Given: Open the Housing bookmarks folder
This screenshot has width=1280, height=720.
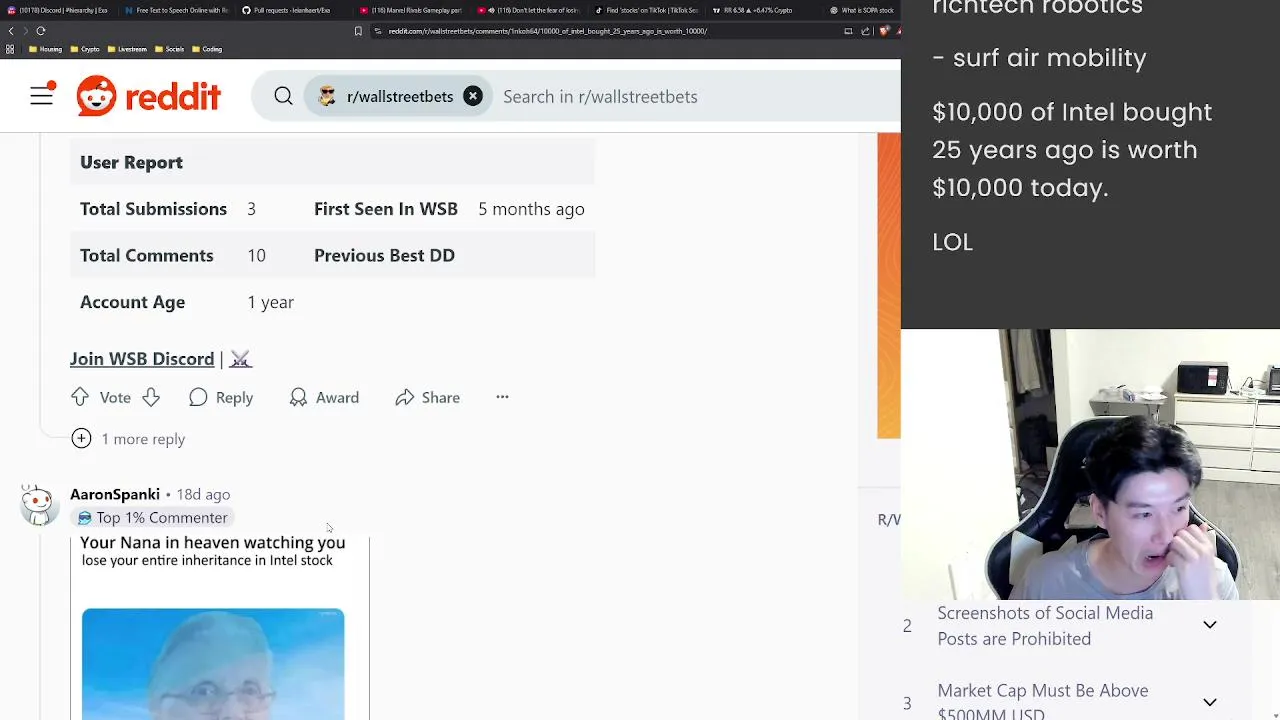Looking at the screenshot, I should tap(46, 49).
